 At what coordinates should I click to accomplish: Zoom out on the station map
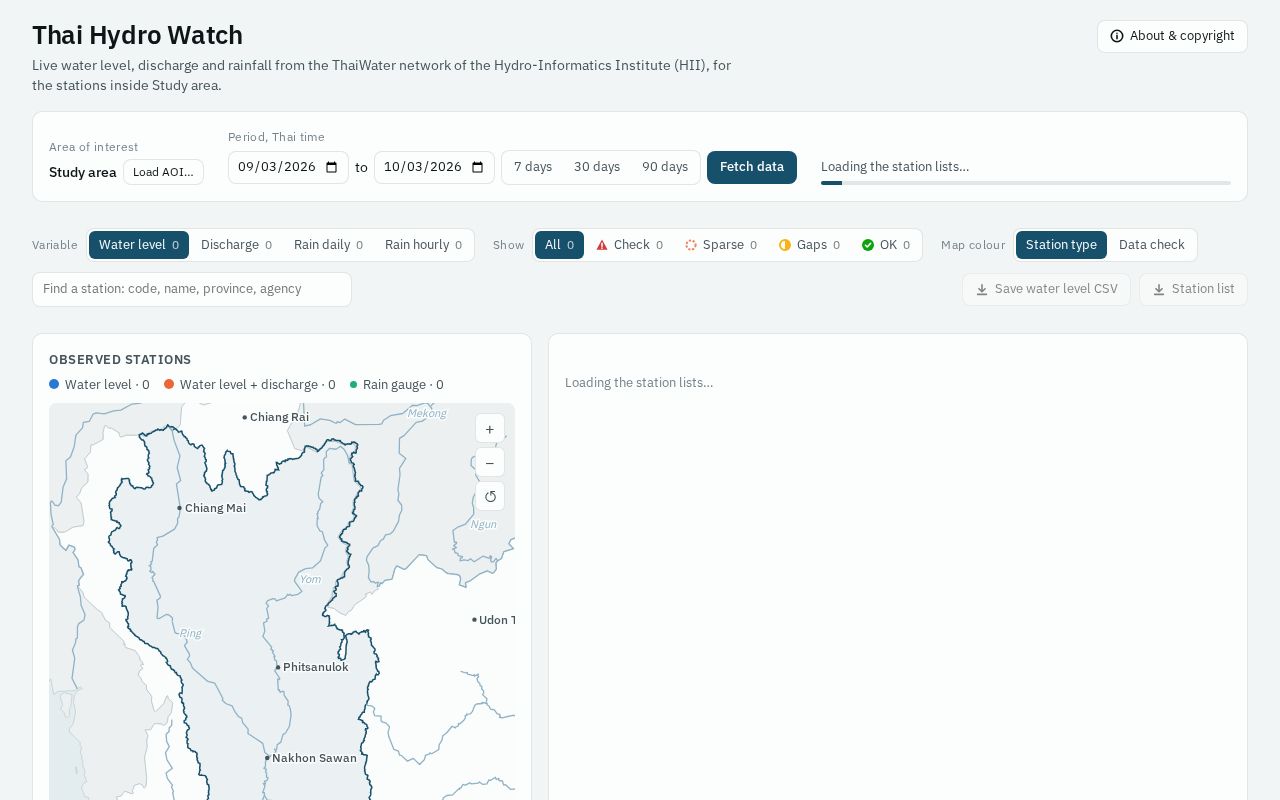(x=490, y=463)
